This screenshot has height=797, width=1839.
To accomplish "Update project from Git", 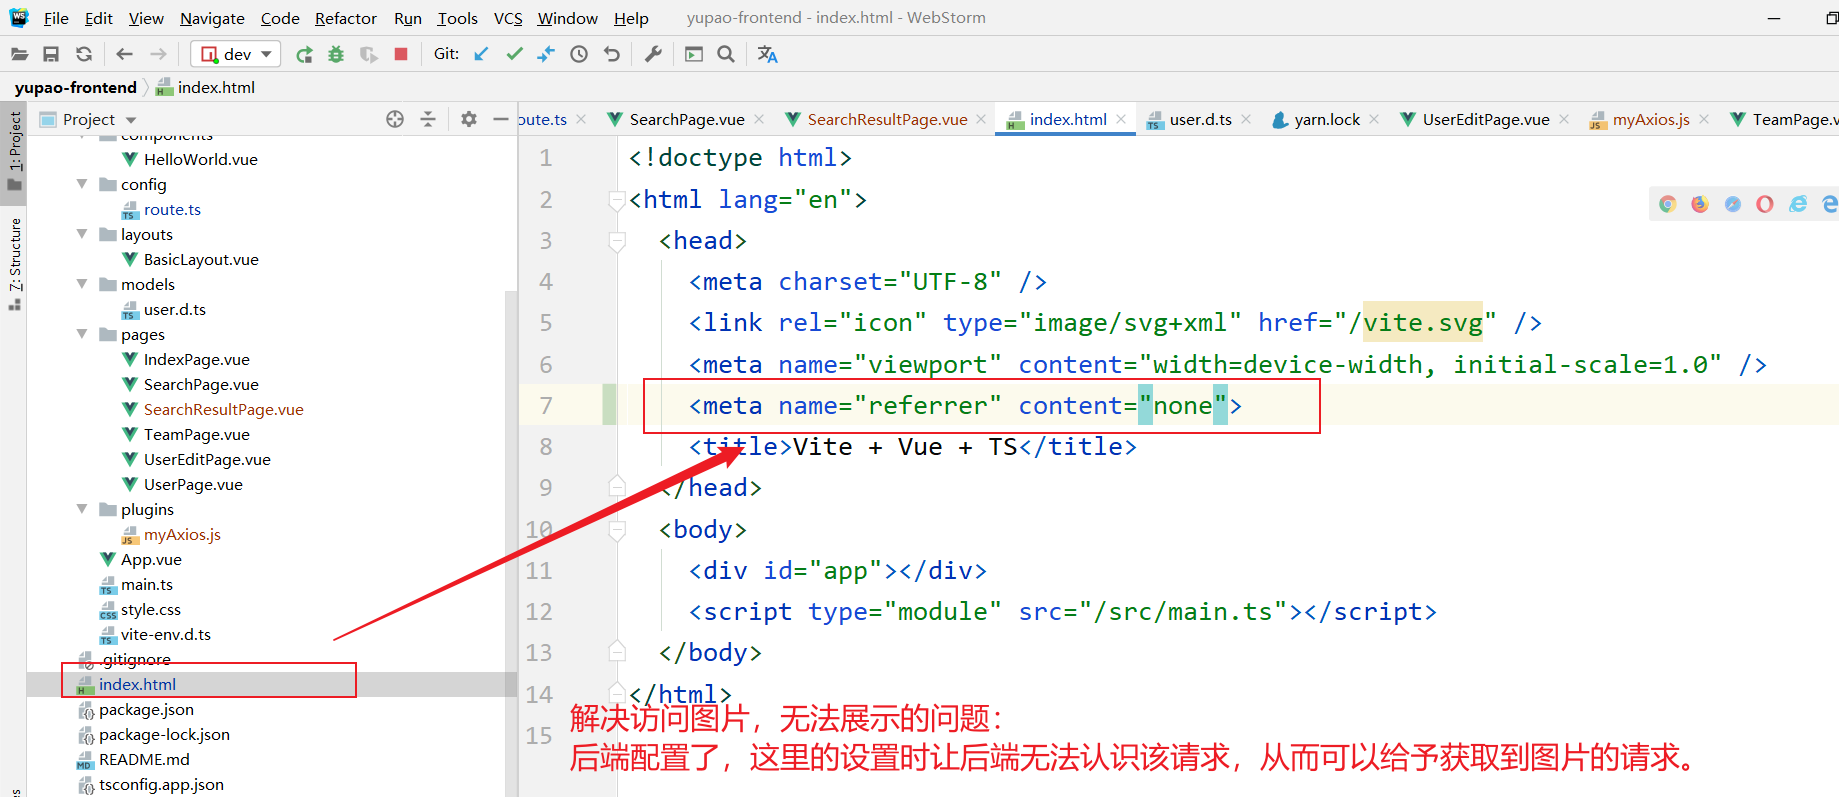I will (481, 54).
